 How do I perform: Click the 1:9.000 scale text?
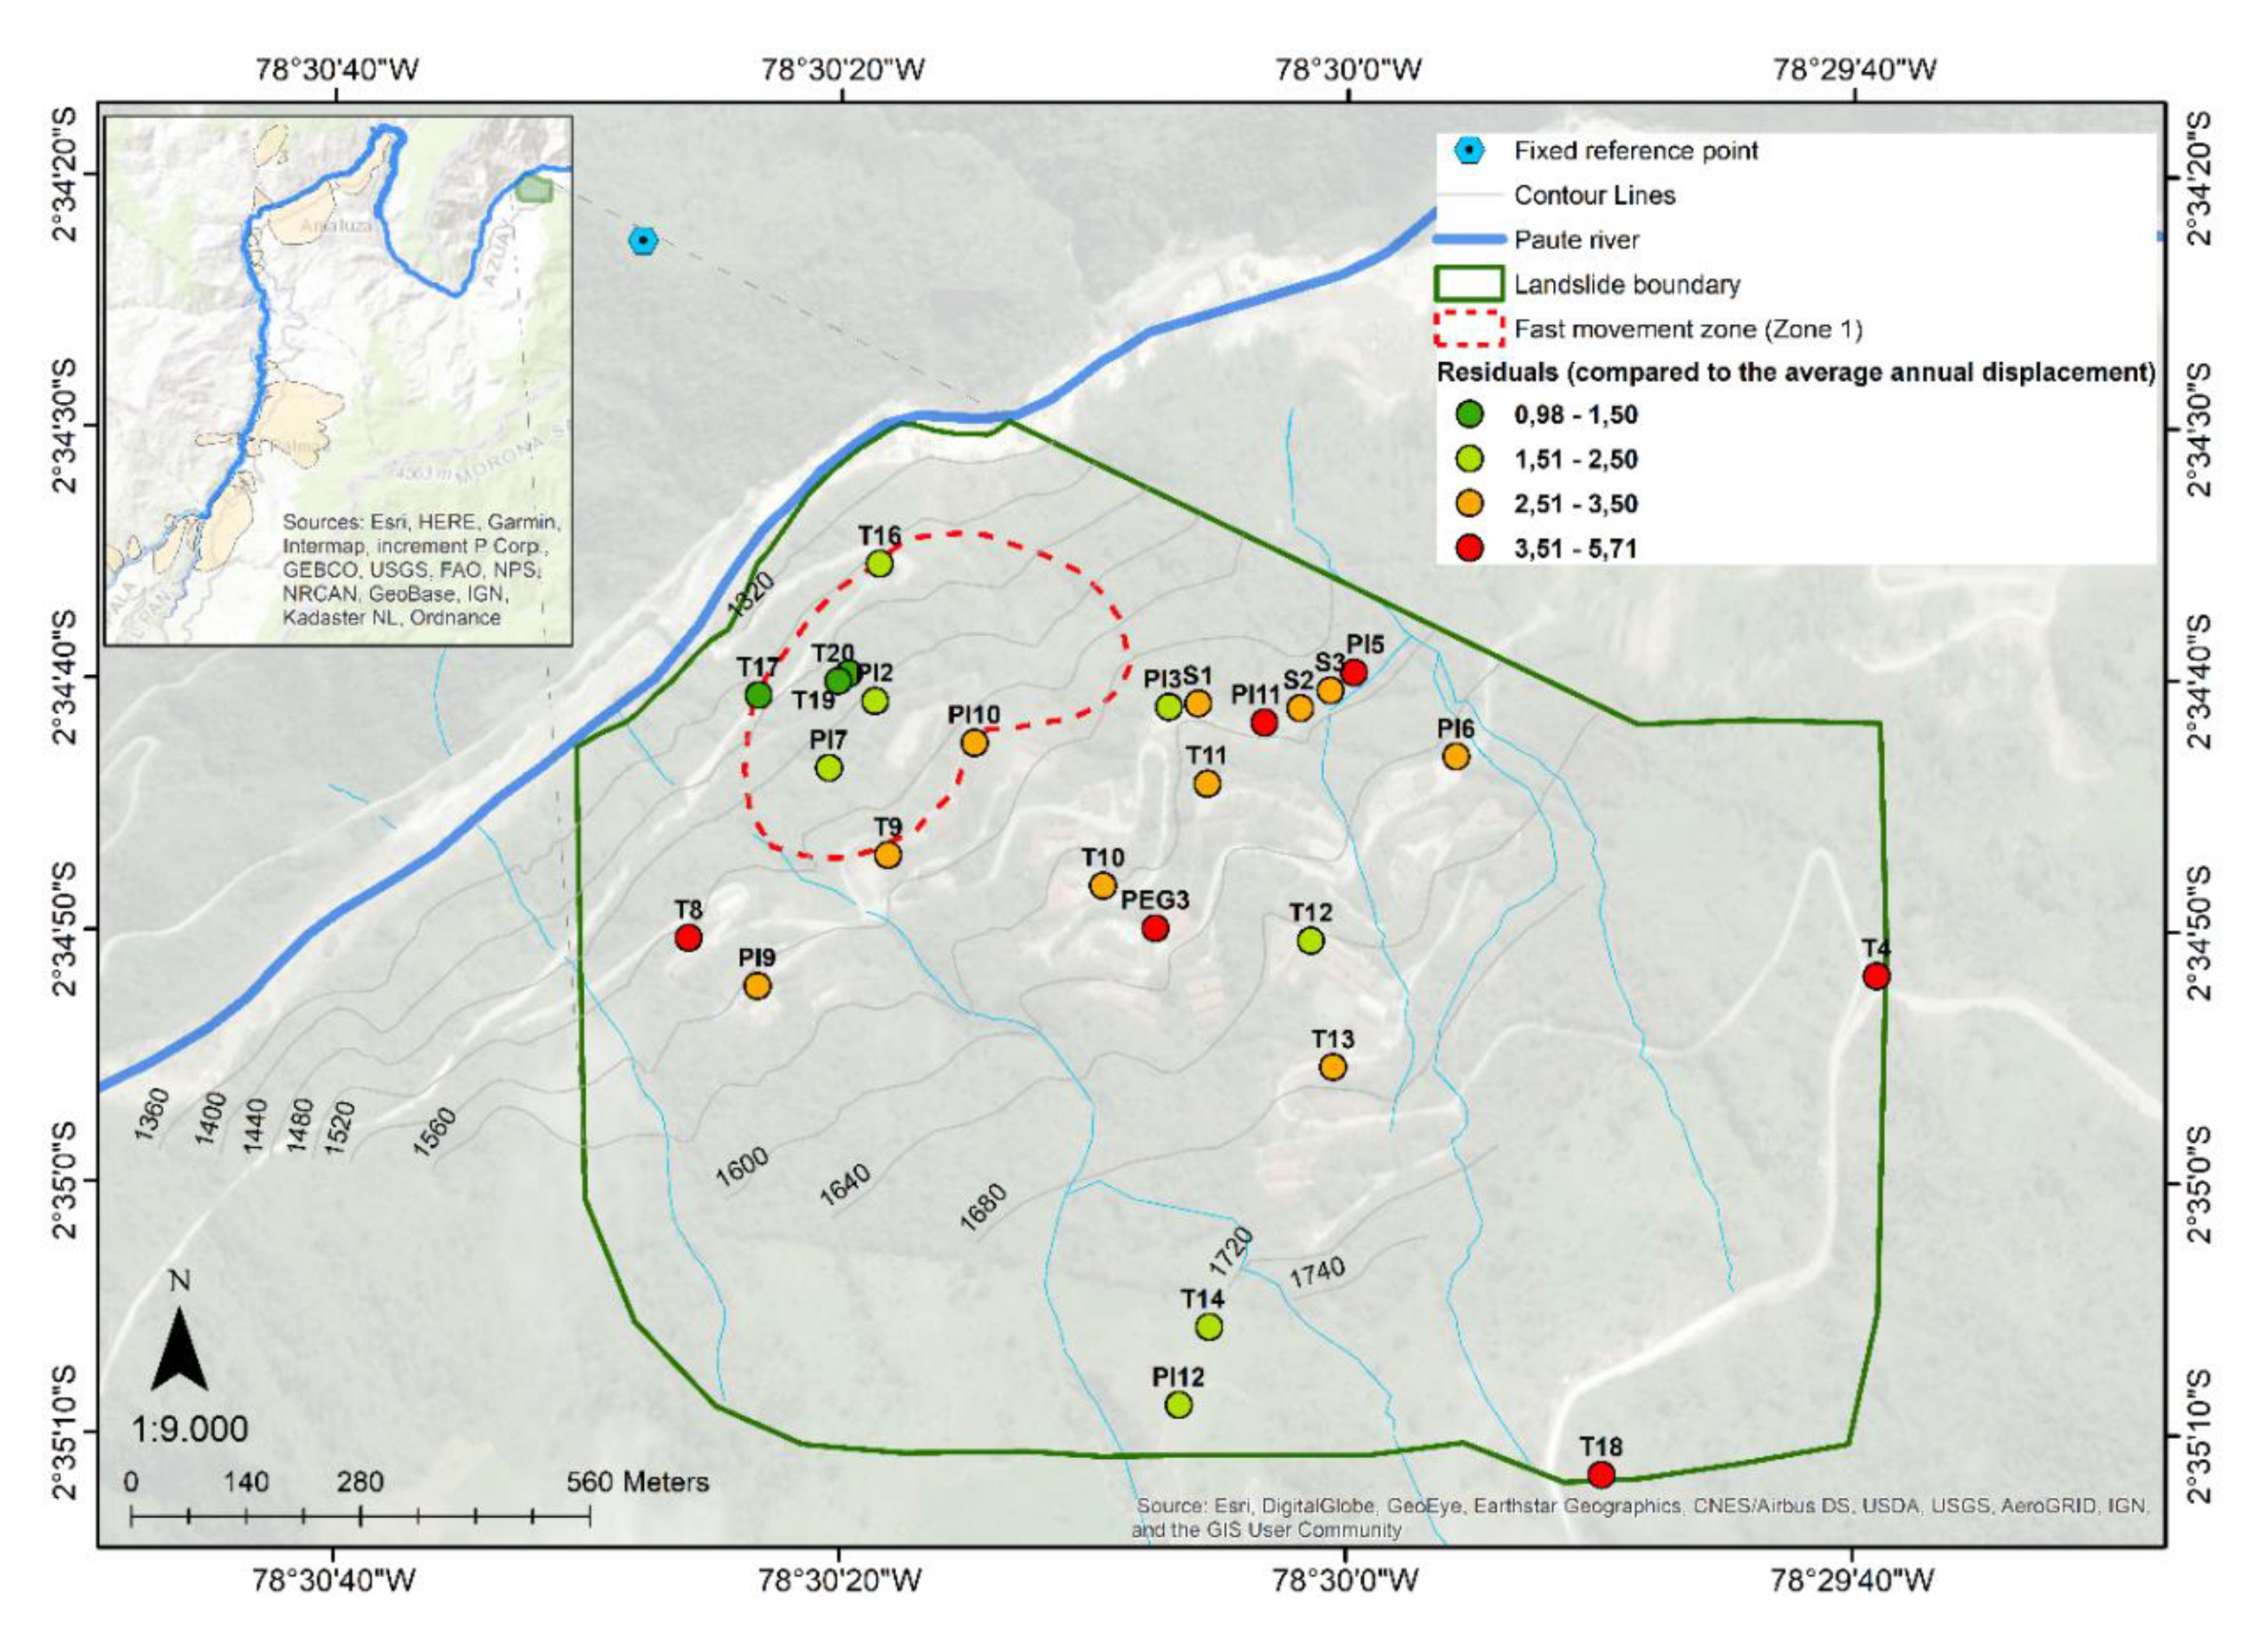tap(190, 1429)
